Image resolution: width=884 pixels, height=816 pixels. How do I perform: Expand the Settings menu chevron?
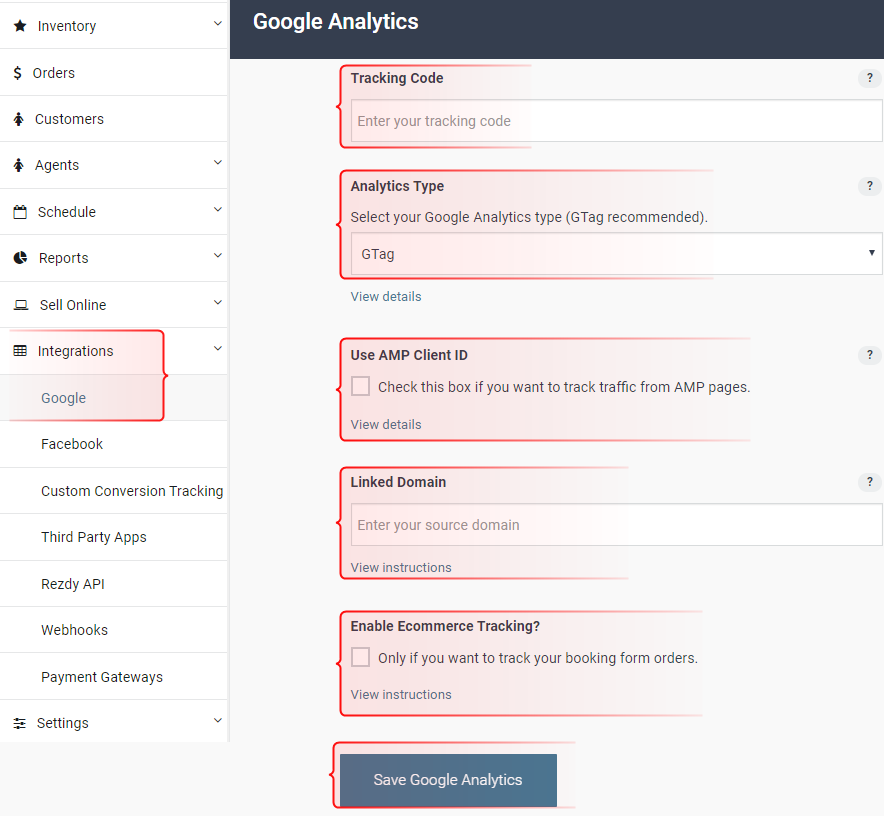(218, 721)
